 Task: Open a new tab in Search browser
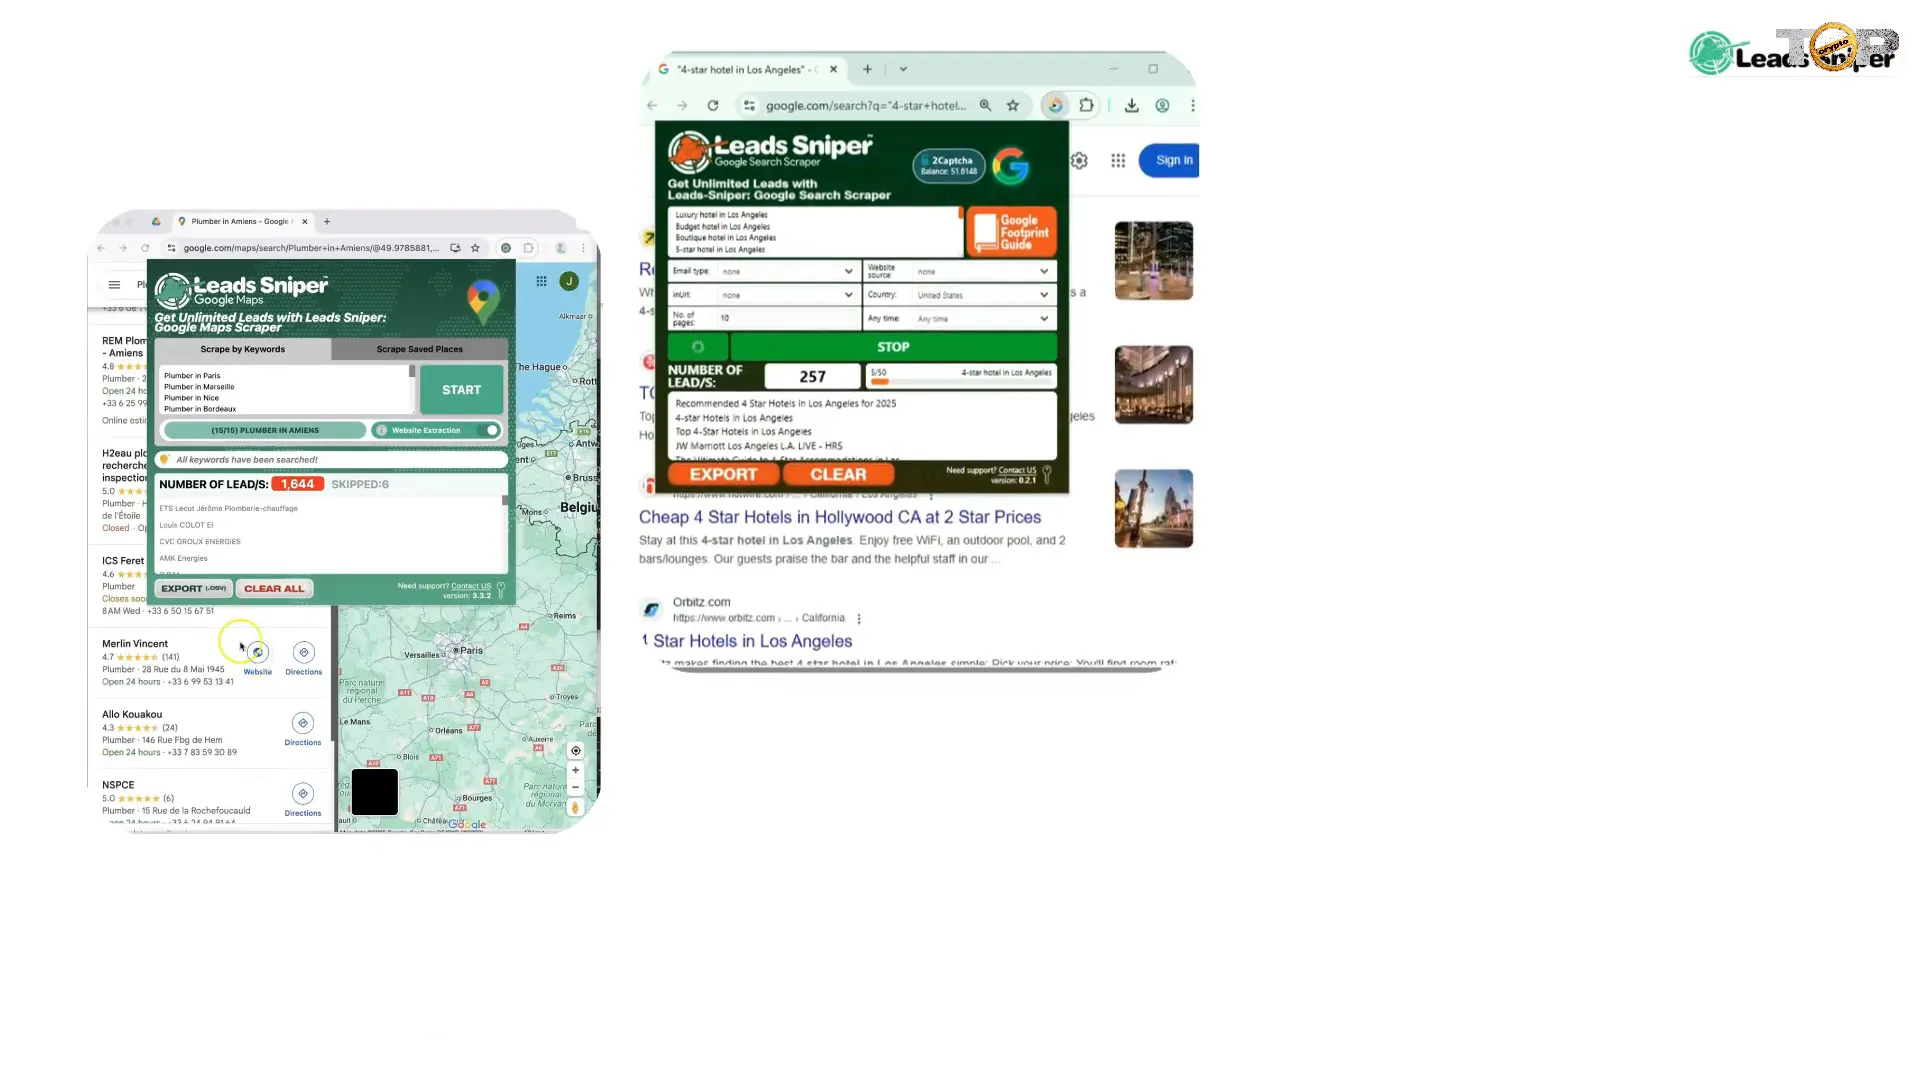(867, 69)
